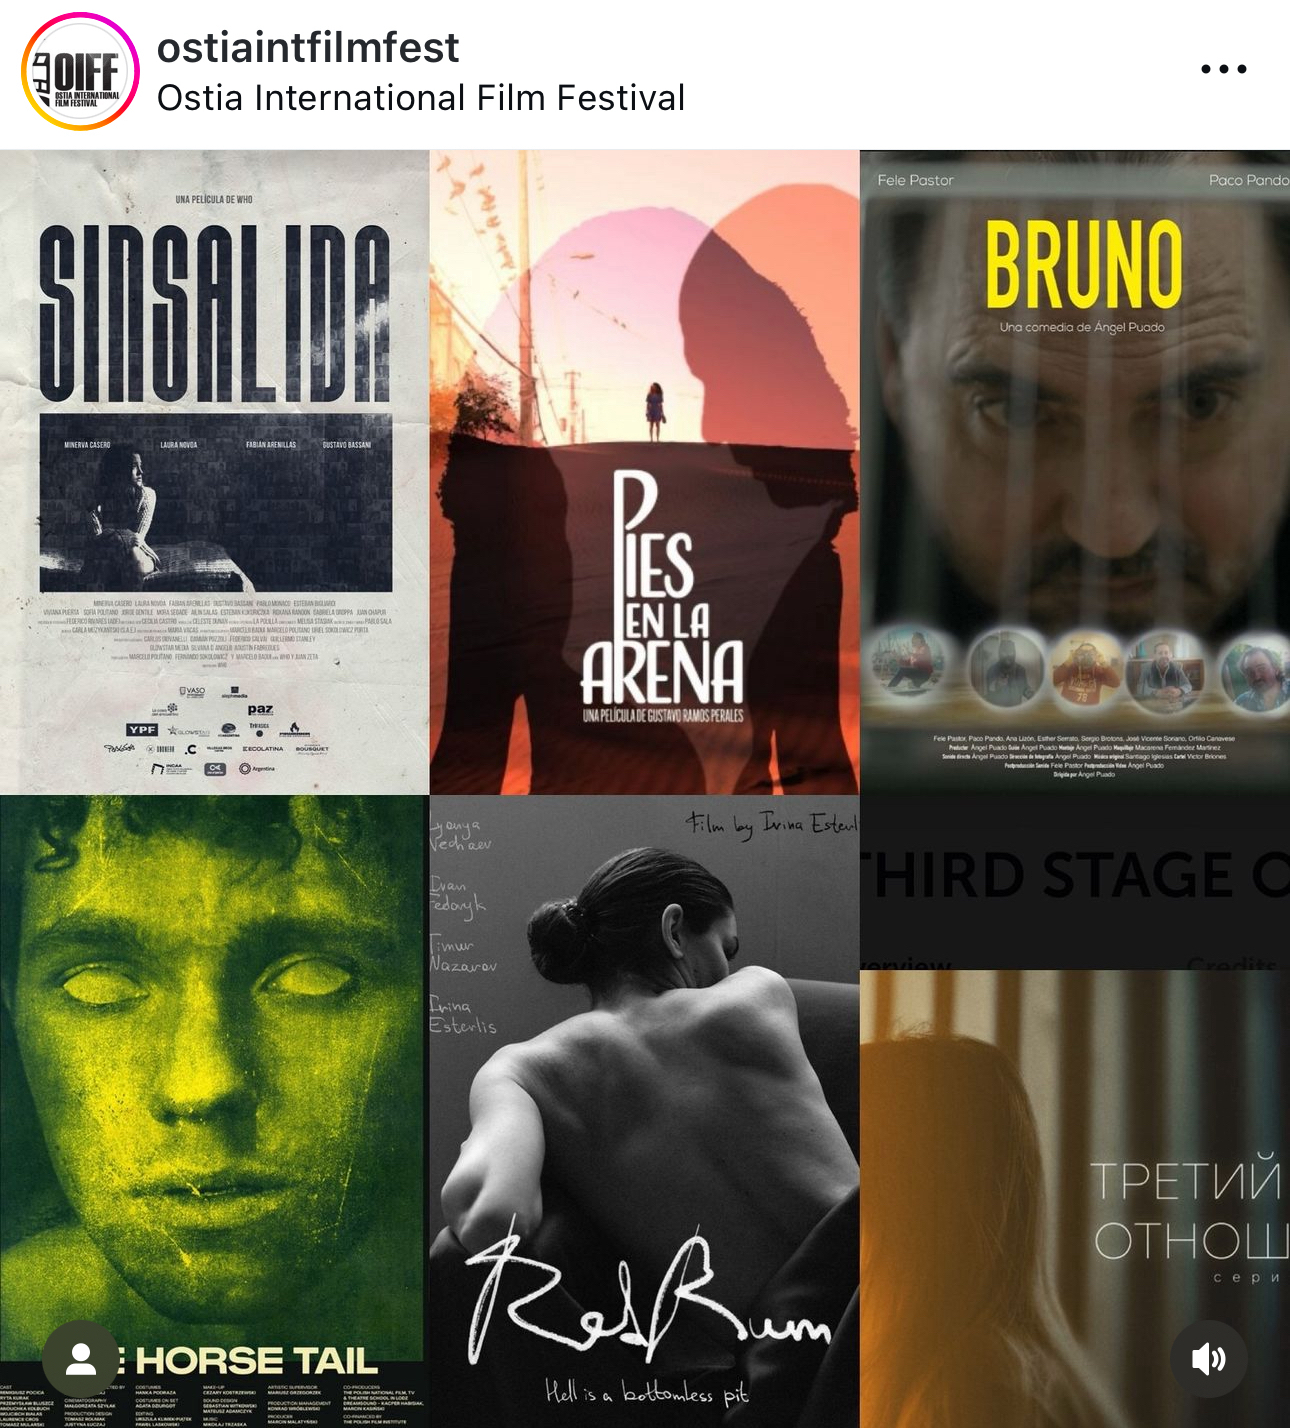The height and width of the screenshot is (1428, 1290).
Task: Click the Third Stage heading strip
Action: click(x=1075, y=882)
